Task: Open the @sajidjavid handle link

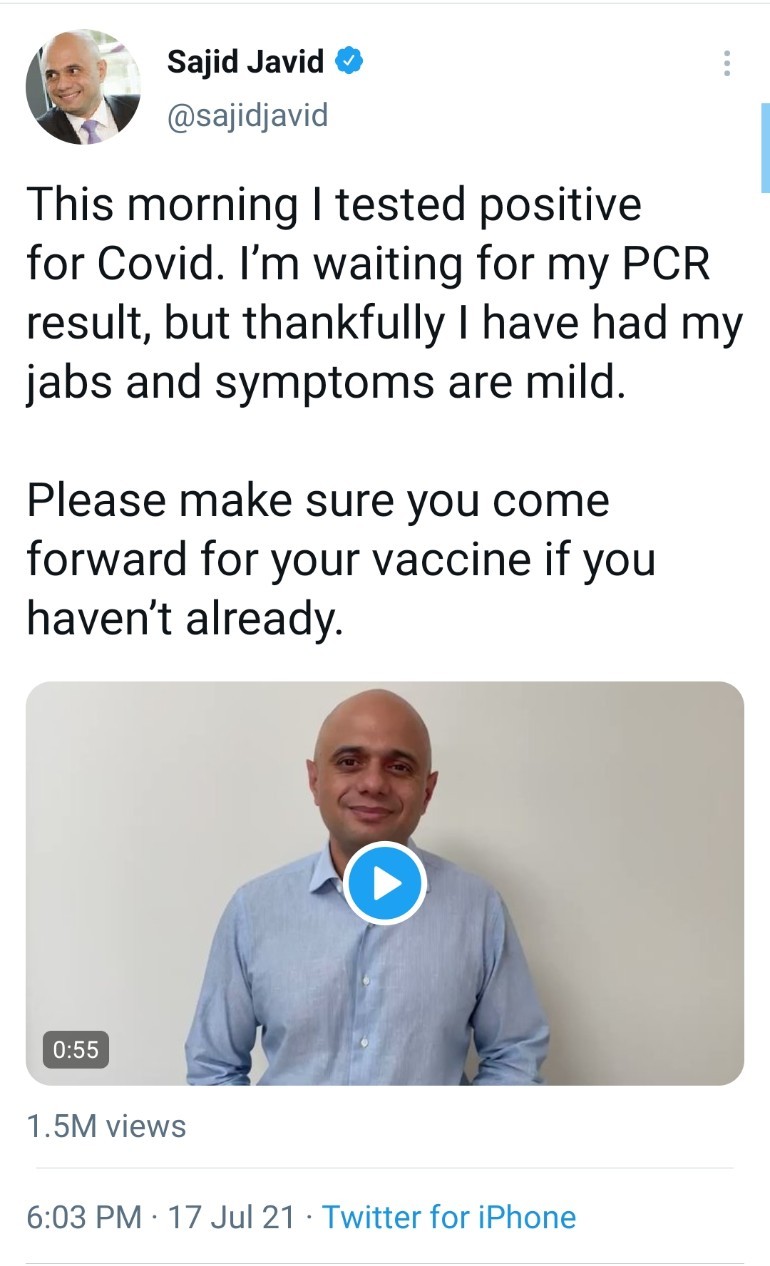Action: (247, 115)
